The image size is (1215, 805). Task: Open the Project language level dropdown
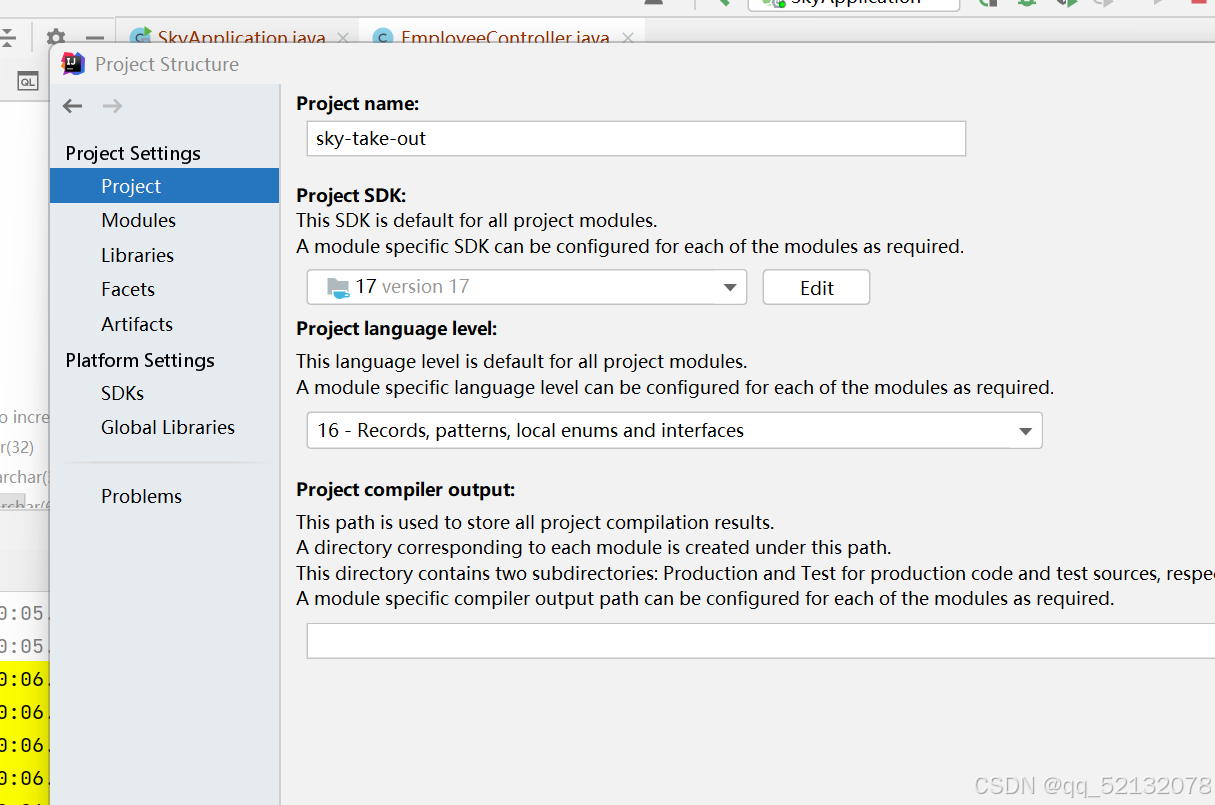[x=674, y=431]
